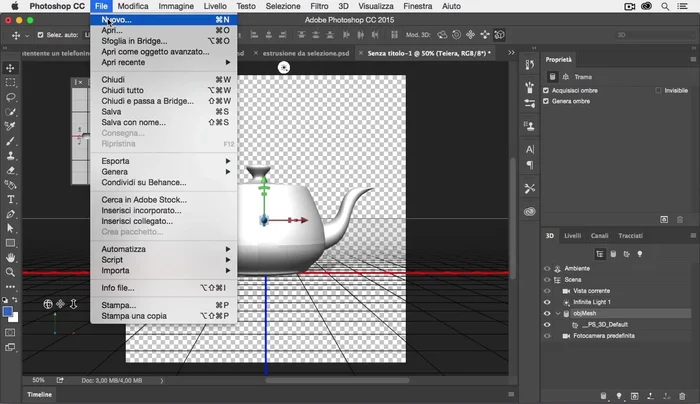Viewport: 700px width, 404px height.
Task: Select the Zoom magnifier tool
Action: (x=11, y=272)
